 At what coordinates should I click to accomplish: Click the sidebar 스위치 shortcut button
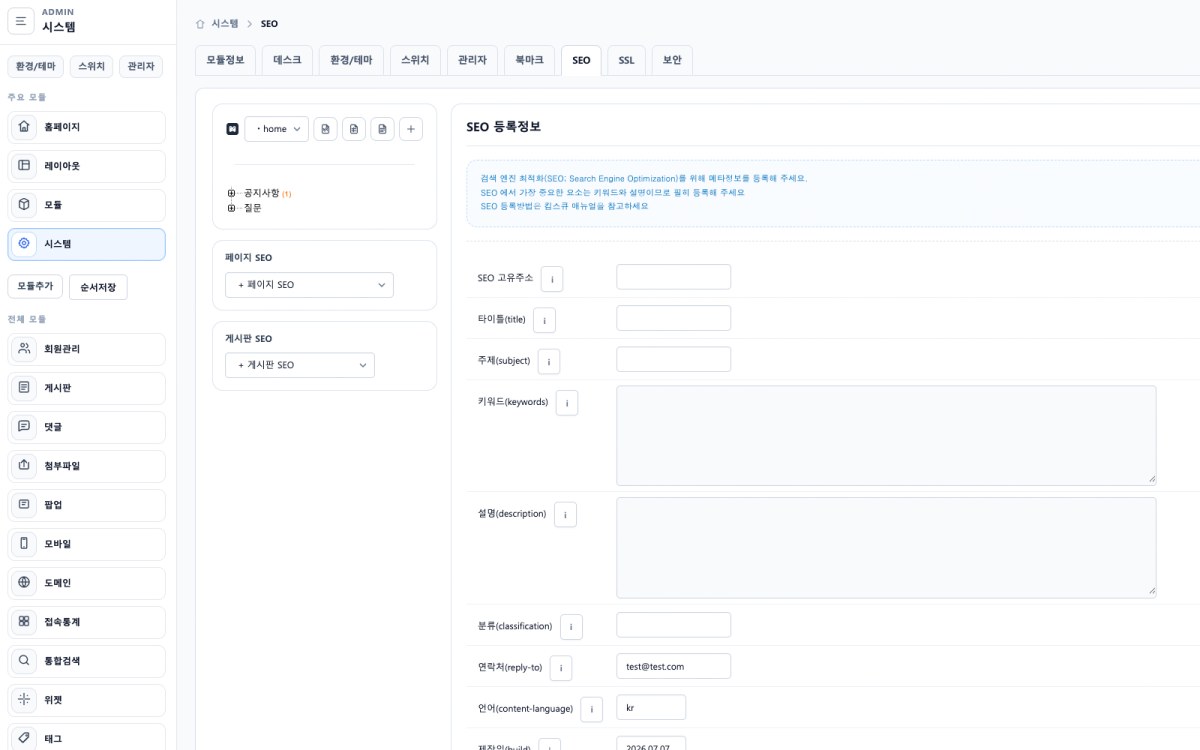click(92, 66)
